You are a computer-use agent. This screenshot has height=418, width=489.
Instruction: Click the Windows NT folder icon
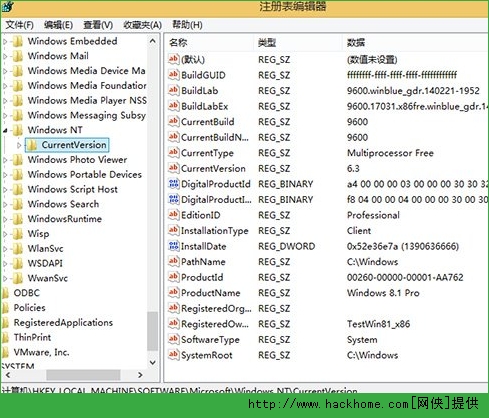(x=18, y=130)
